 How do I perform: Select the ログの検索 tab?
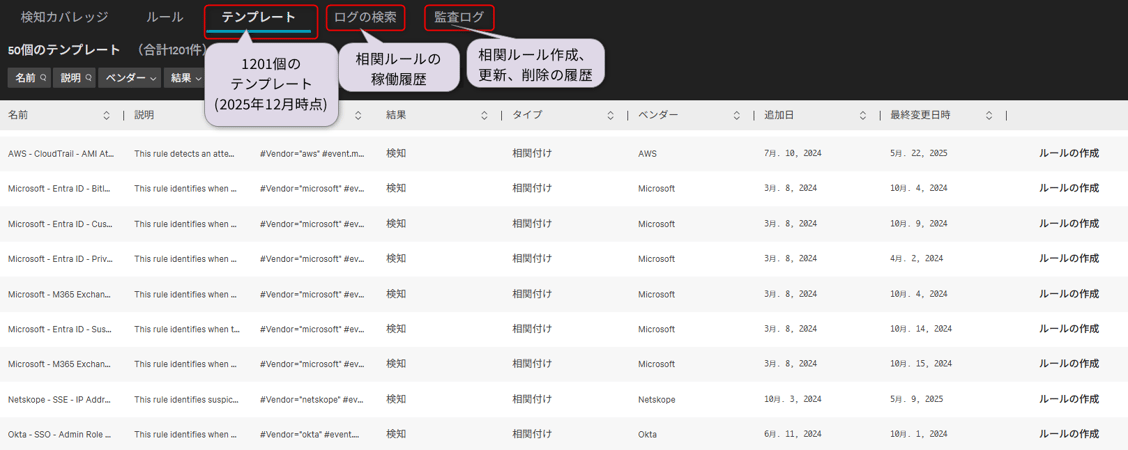pos(365,17)
